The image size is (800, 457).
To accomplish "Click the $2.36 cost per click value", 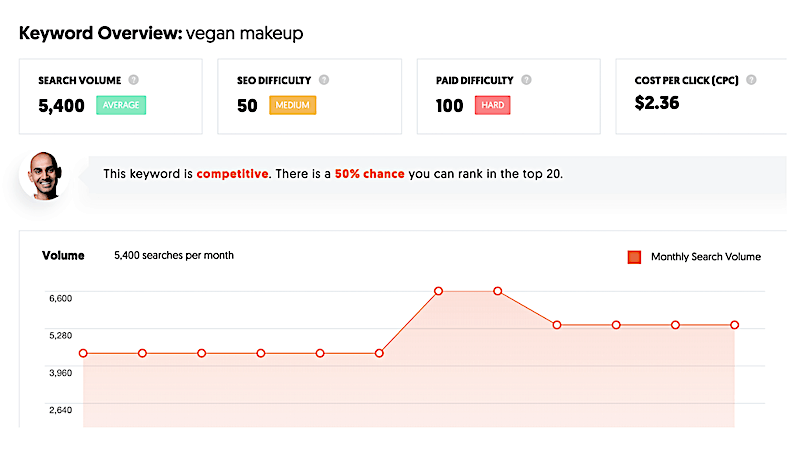I will (x=657, y=103).
